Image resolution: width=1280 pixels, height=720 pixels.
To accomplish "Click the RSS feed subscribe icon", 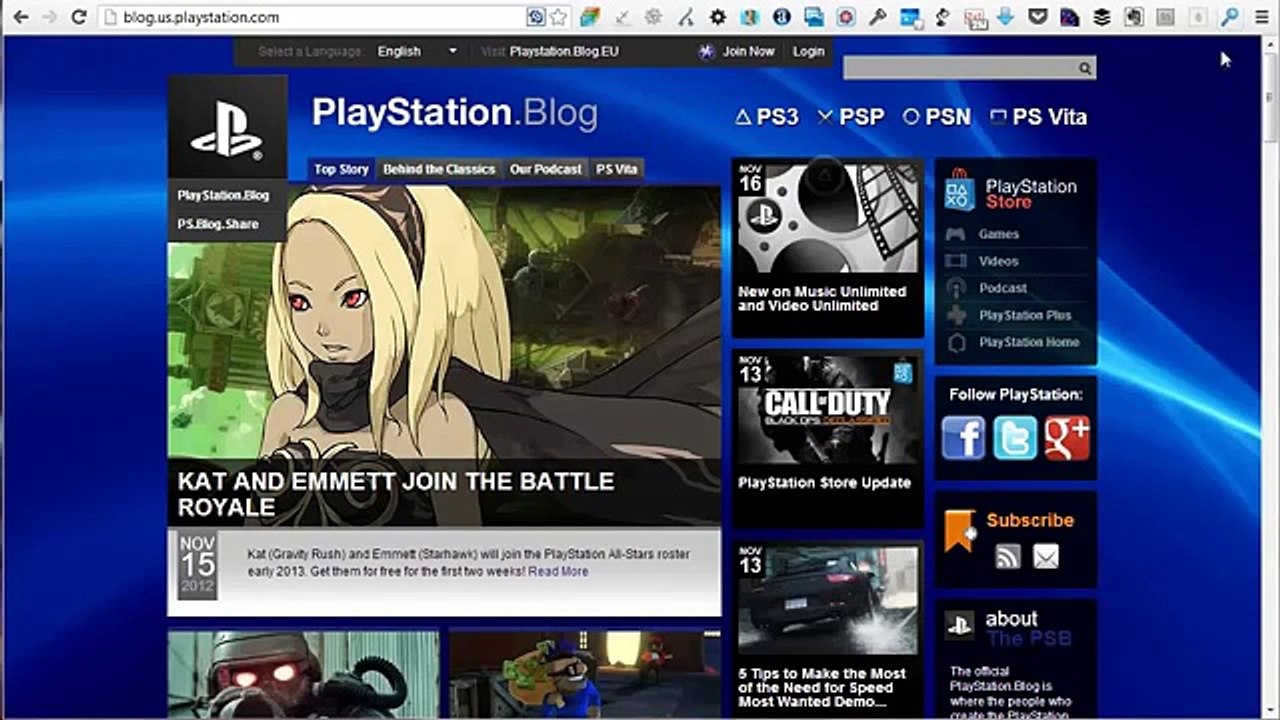I will (x=1008, y=557).
